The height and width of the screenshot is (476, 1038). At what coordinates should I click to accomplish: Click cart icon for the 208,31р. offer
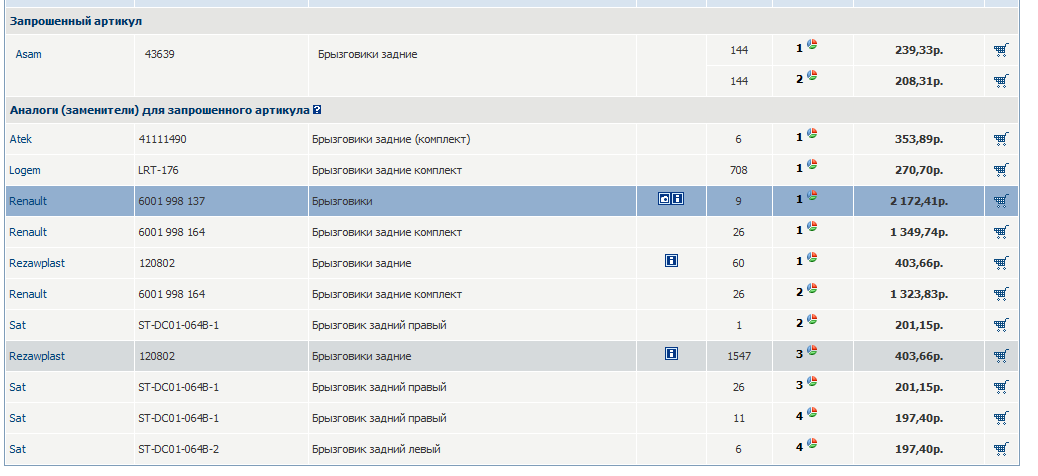[x=1001, y=80]
